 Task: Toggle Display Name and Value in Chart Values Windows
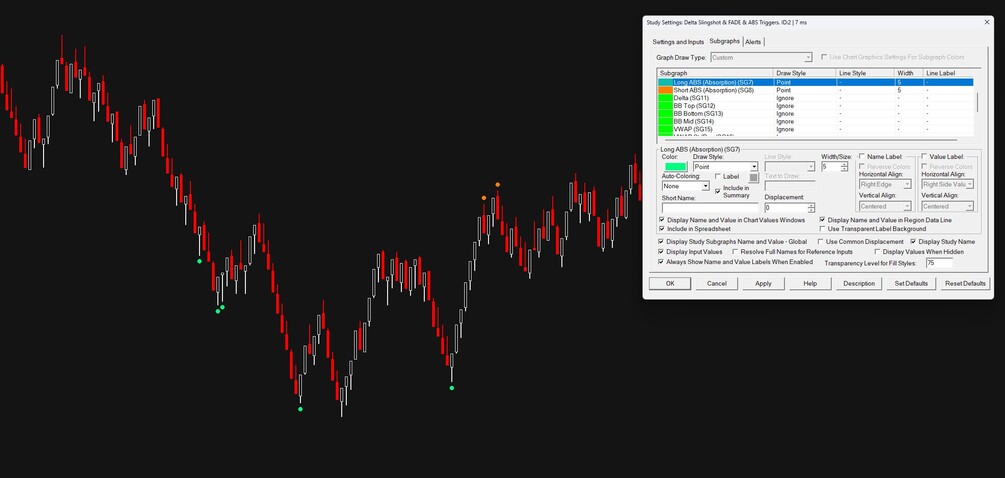(x=662, y=220)
